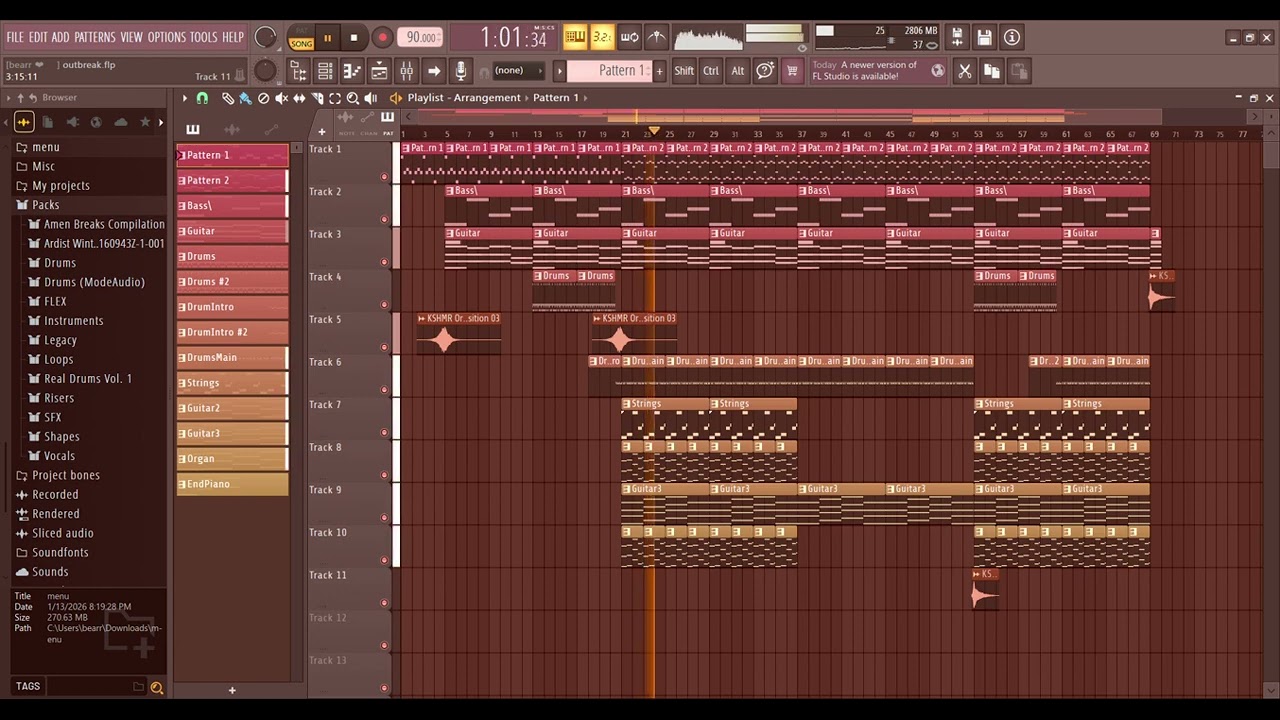
Task: Open the mixer track selector showing (none)
Action: [517, 71]
